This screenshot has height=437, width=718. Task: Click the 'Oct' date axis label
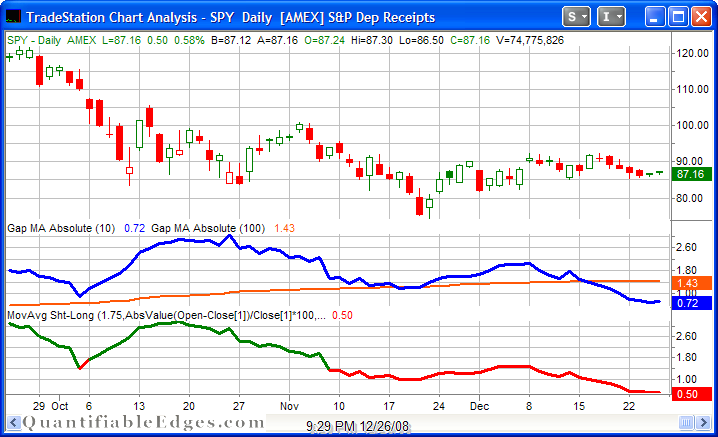[x=60, y=406]
